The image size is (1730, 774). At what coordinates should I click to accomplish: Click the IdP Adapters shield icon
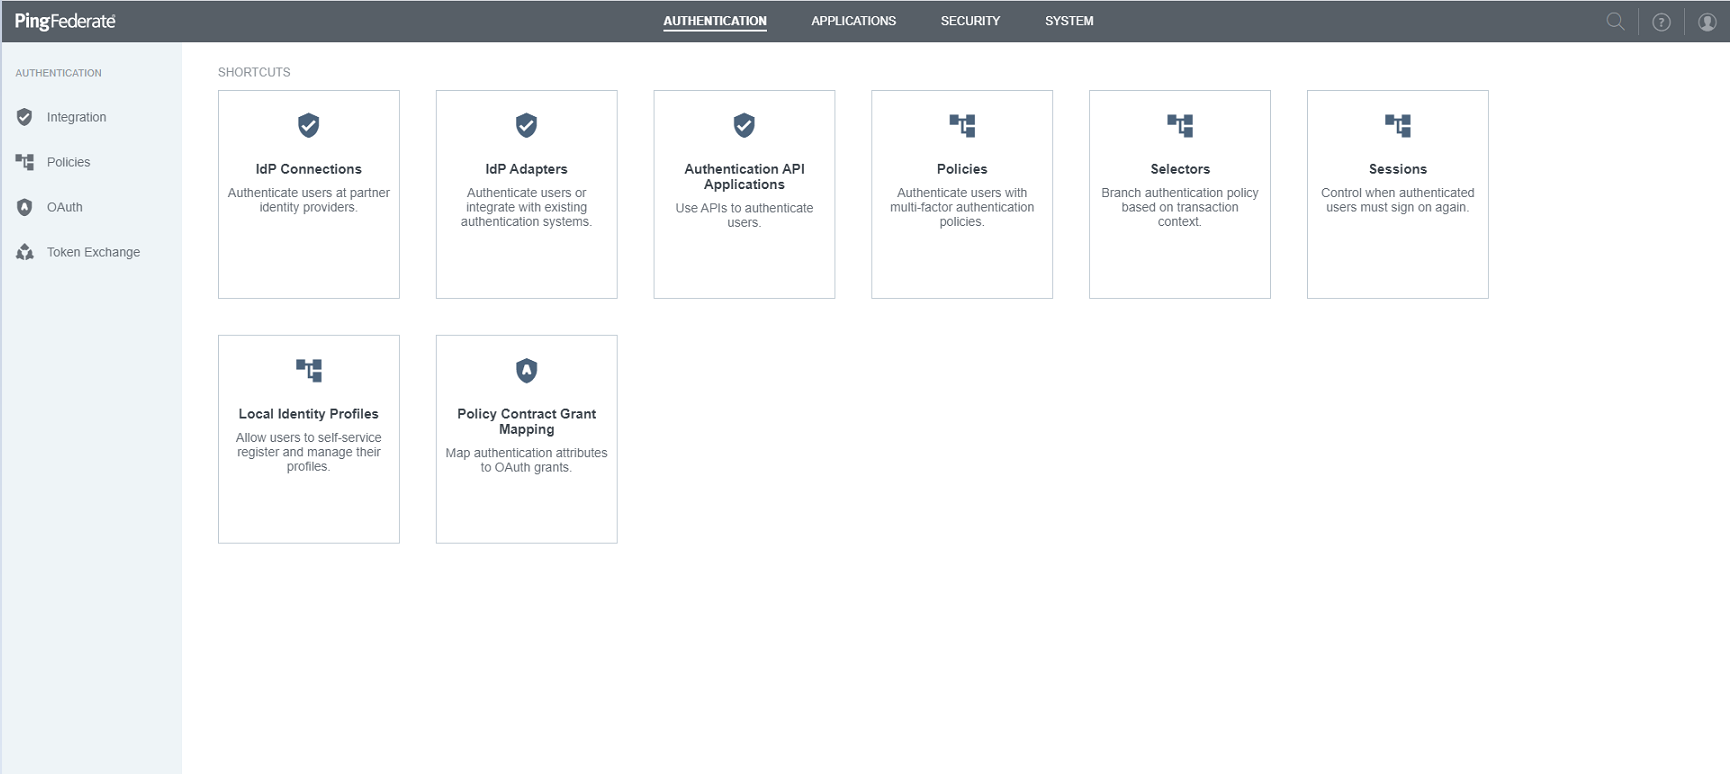tap(526, 125)
